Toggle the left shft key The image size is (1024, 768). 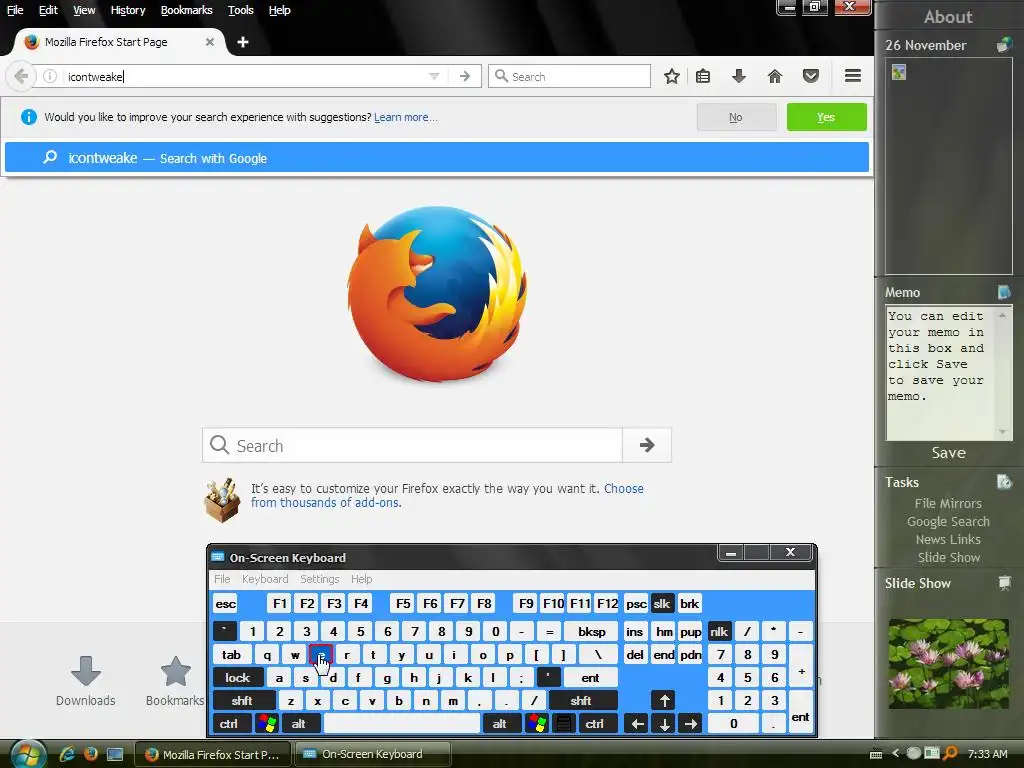pos(242,701)
